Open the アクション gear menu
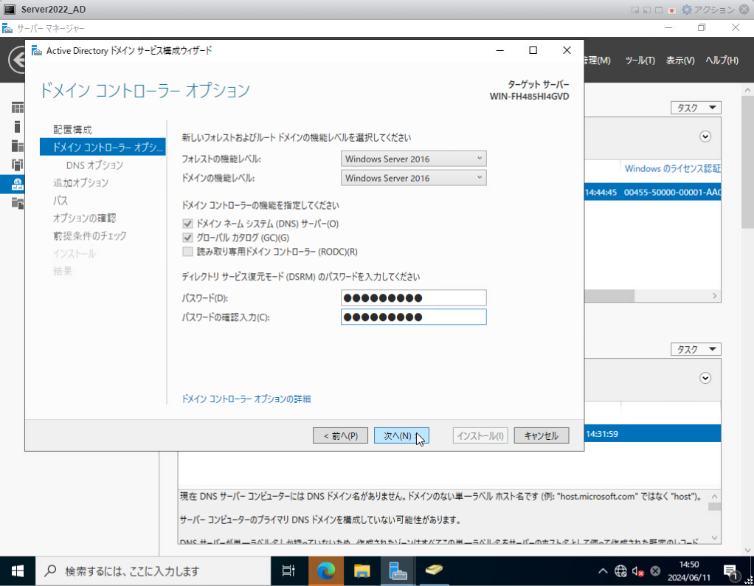Viewport: 754px width, 586px height. click(x=708, y=10)
